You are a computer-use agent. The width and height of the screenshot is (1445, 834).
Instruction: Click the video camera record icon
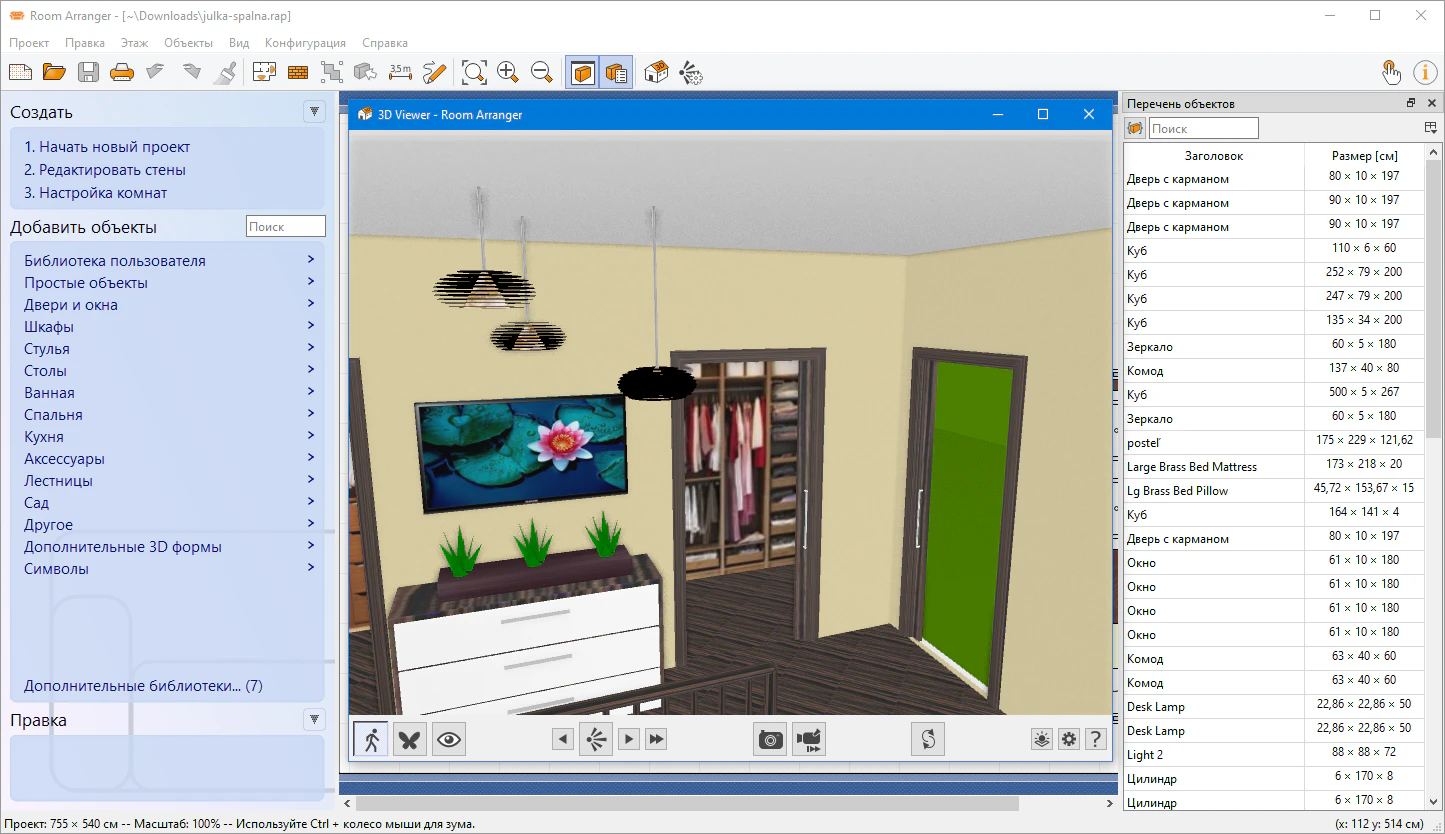[x=809, y=739]
